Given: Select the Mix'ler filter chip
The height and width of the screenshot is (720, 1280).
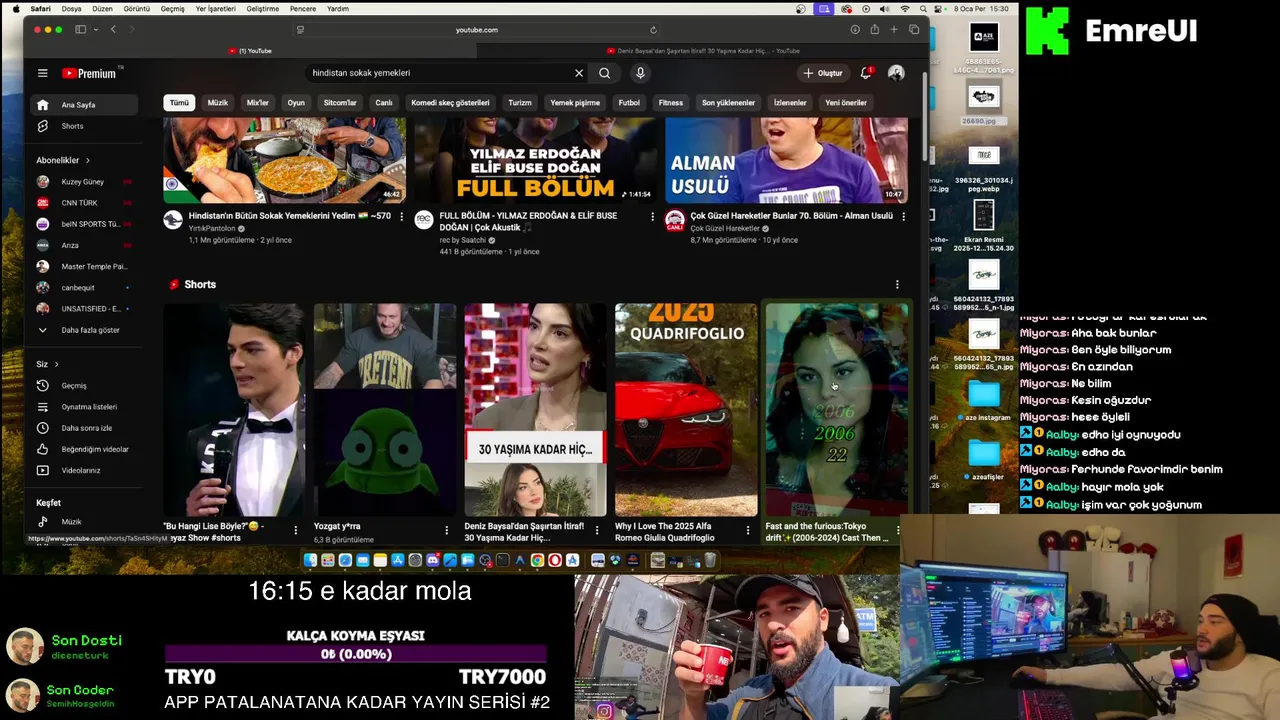Looking at the screenshot, I should click(x=257, y=103).
